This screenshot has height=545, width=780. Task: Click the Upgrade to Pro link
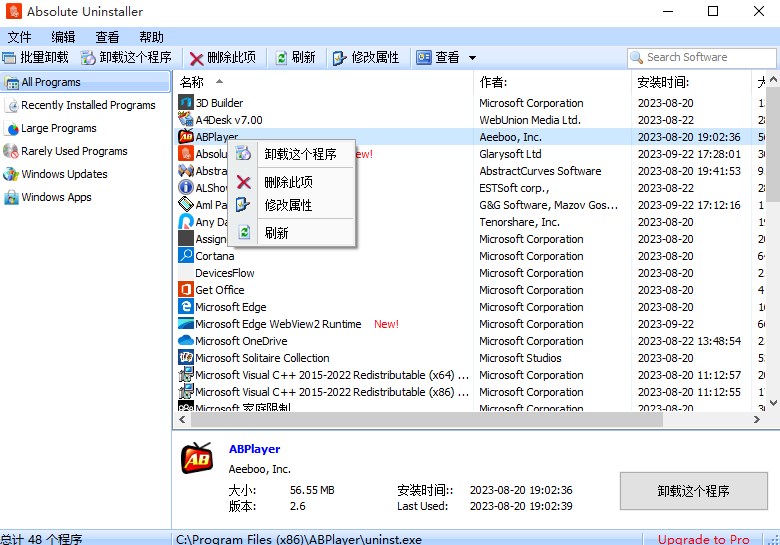click(x=704, y=539)
